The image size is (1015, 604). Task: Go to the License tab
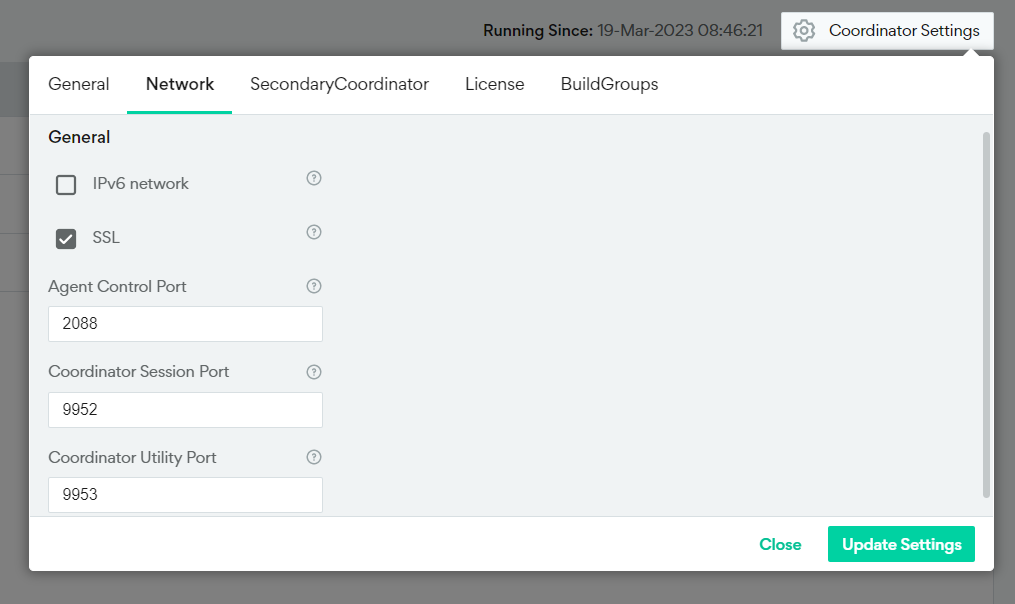click(x=495, y=84)
